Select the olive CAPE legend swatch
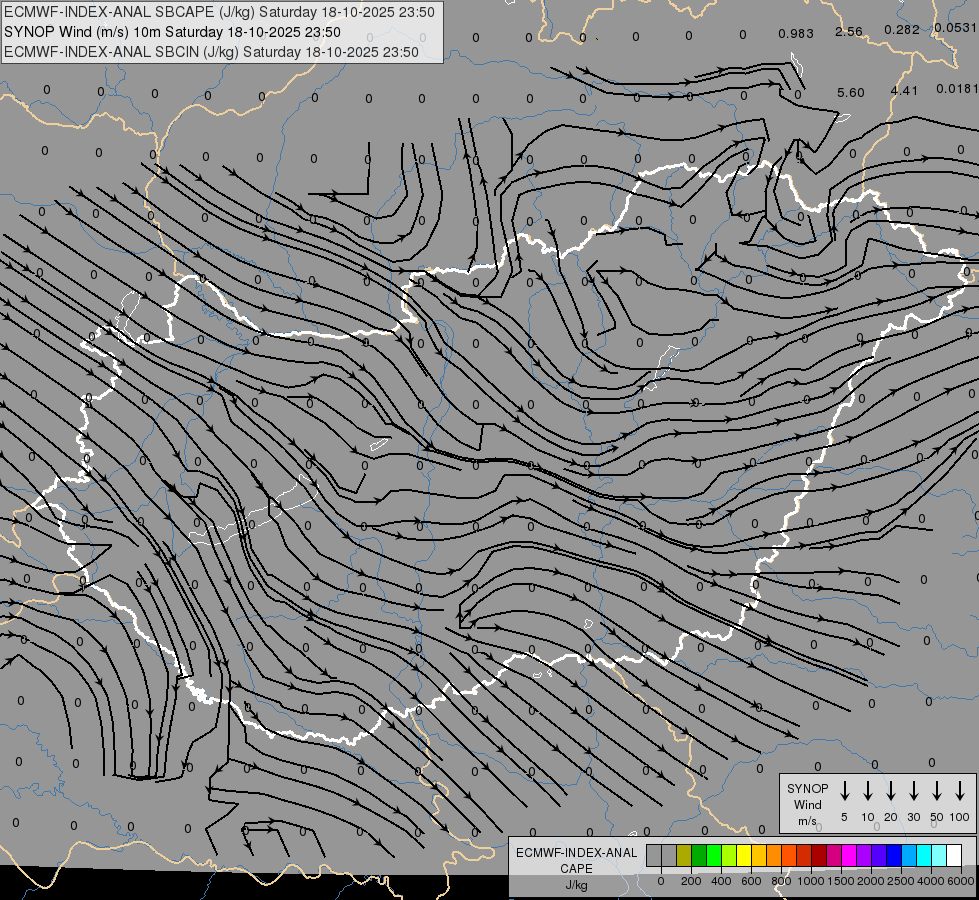The width and height of the screenshot is (979, 900). (x=684, y=855)
